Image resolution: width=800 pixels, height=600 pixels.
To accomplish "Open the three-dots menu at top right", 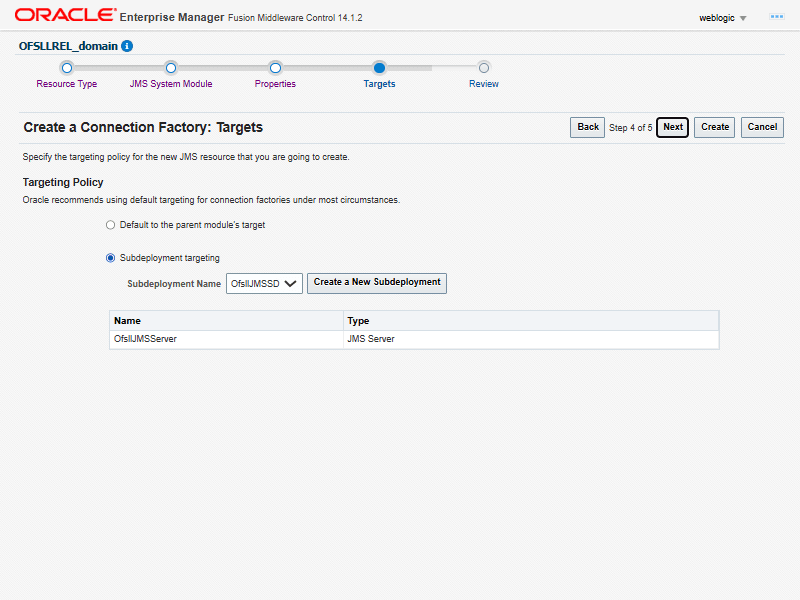I will click(x=777, y=17).
